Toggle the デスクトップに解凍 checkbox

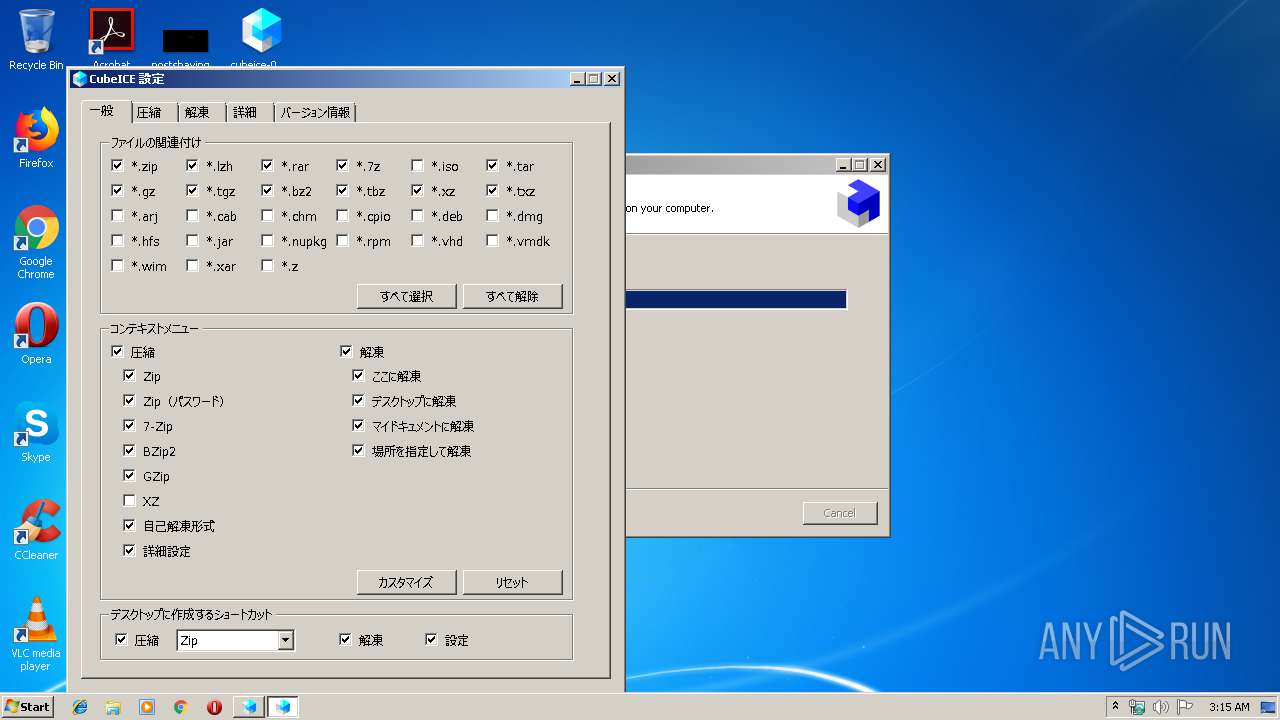pyautogui.click(x=359, y=401)
